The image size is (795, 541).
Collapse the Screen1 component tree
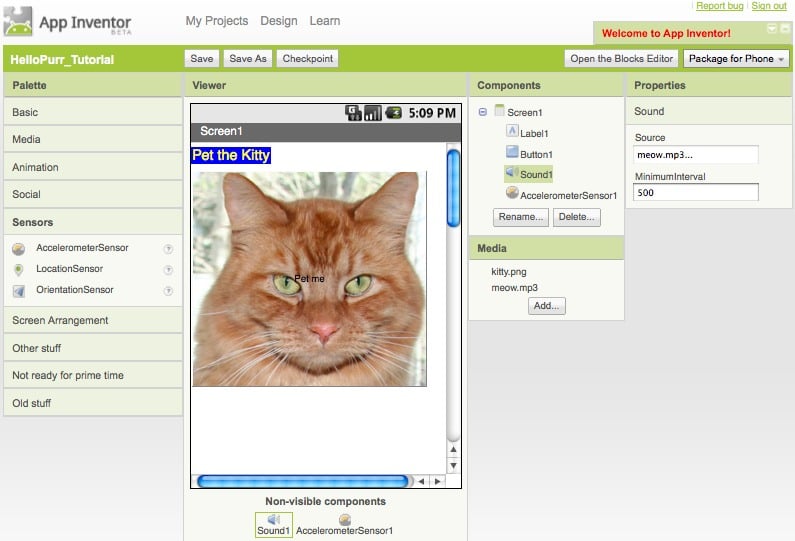tap(483, 112)
